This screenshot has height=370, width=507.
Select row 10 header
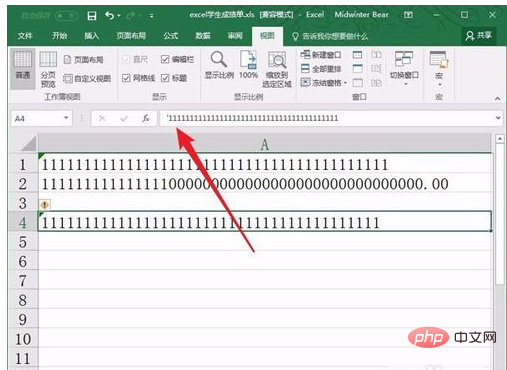point(23,339)
